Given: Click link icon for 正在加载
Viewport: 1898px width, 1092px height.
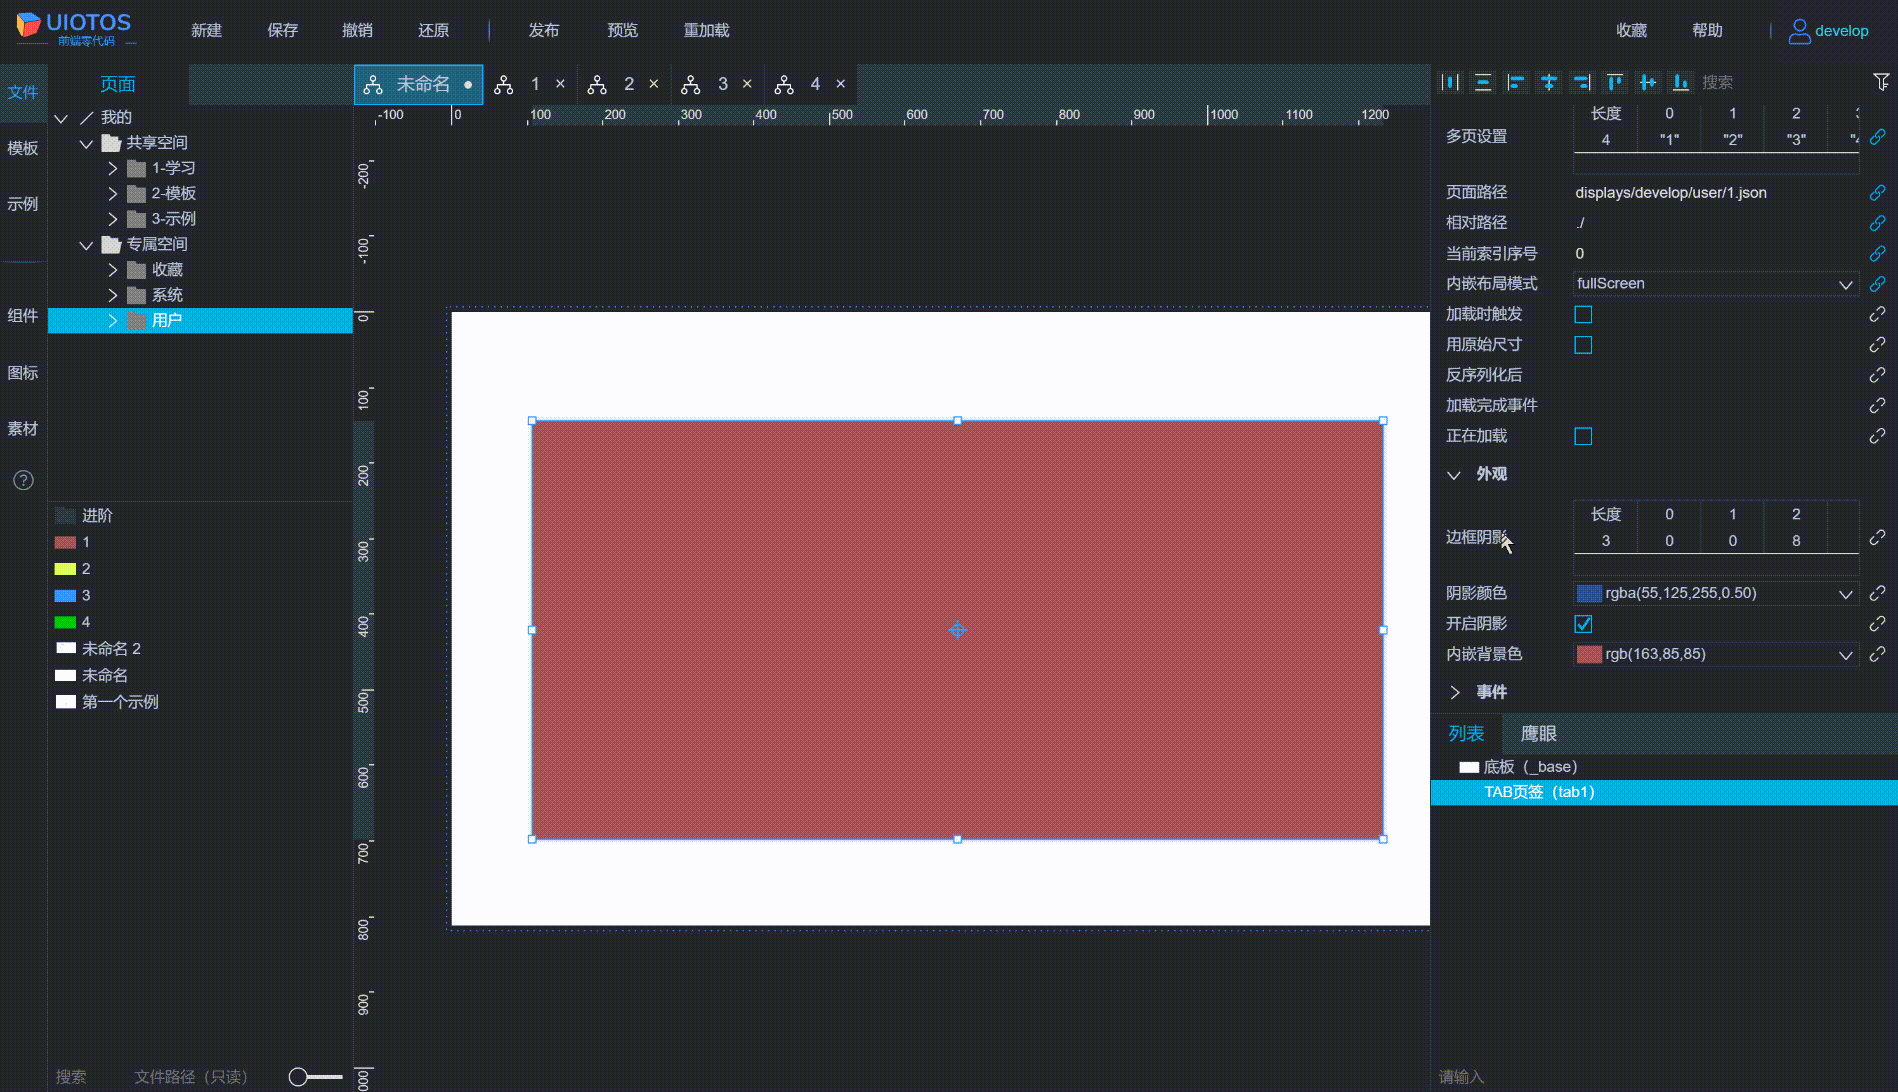Looking at the screenshot, I should (x=1878, y=436).
